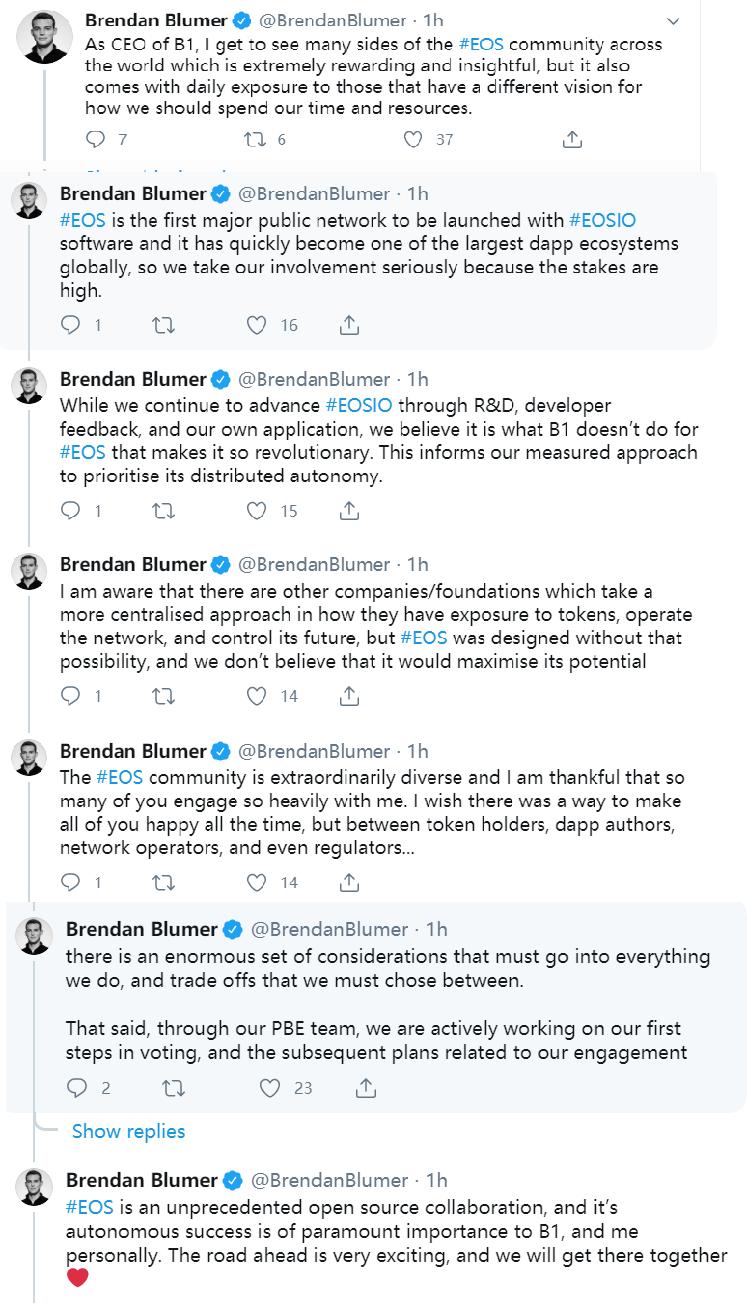Reply to the tweet with 7 replies
The image size is (747, 1304).
click(x=96, y=140)
